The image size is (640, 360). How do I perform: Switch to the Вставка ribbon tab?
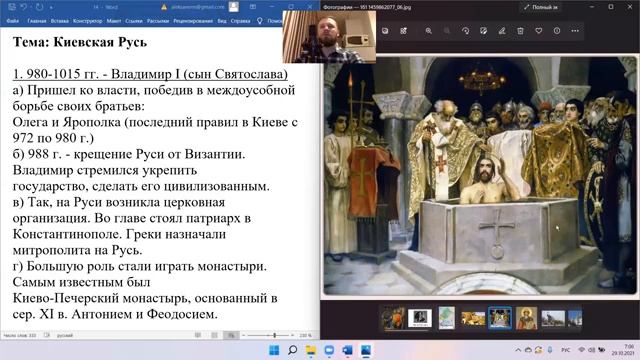(60, 21)
